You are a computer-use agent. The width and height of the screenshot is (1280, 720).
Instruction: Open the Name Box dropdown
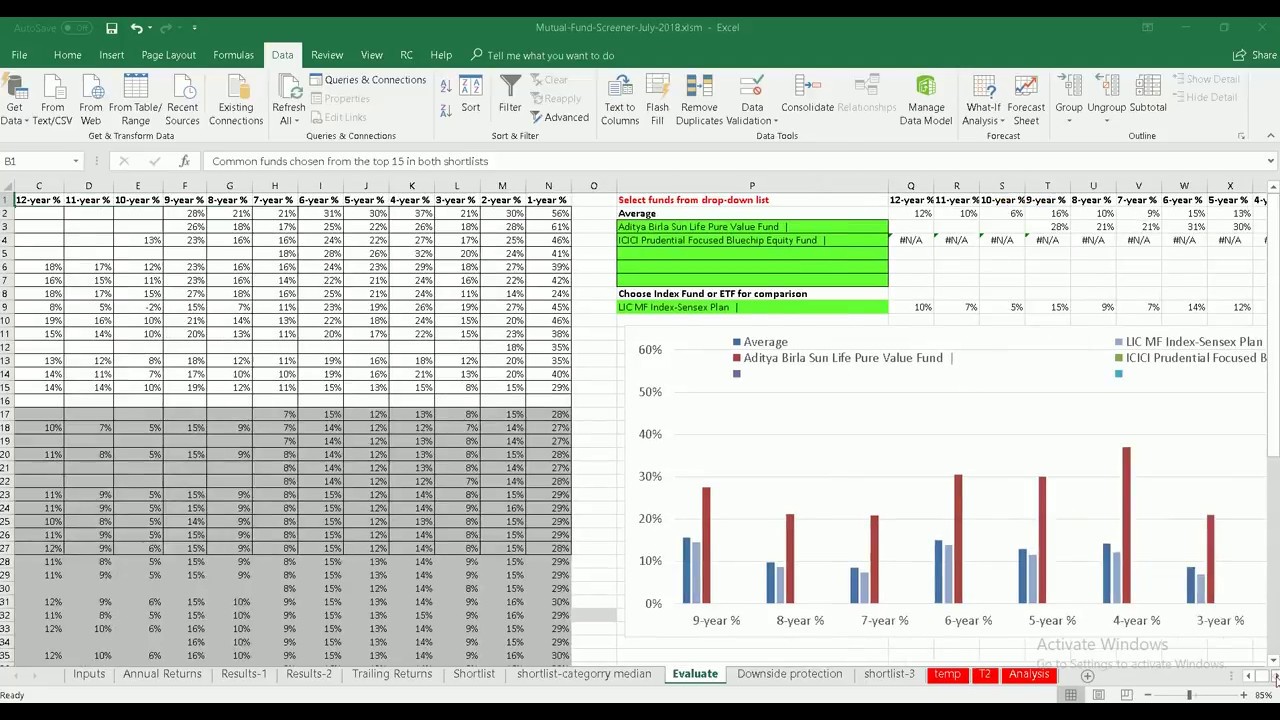point(75,161)
